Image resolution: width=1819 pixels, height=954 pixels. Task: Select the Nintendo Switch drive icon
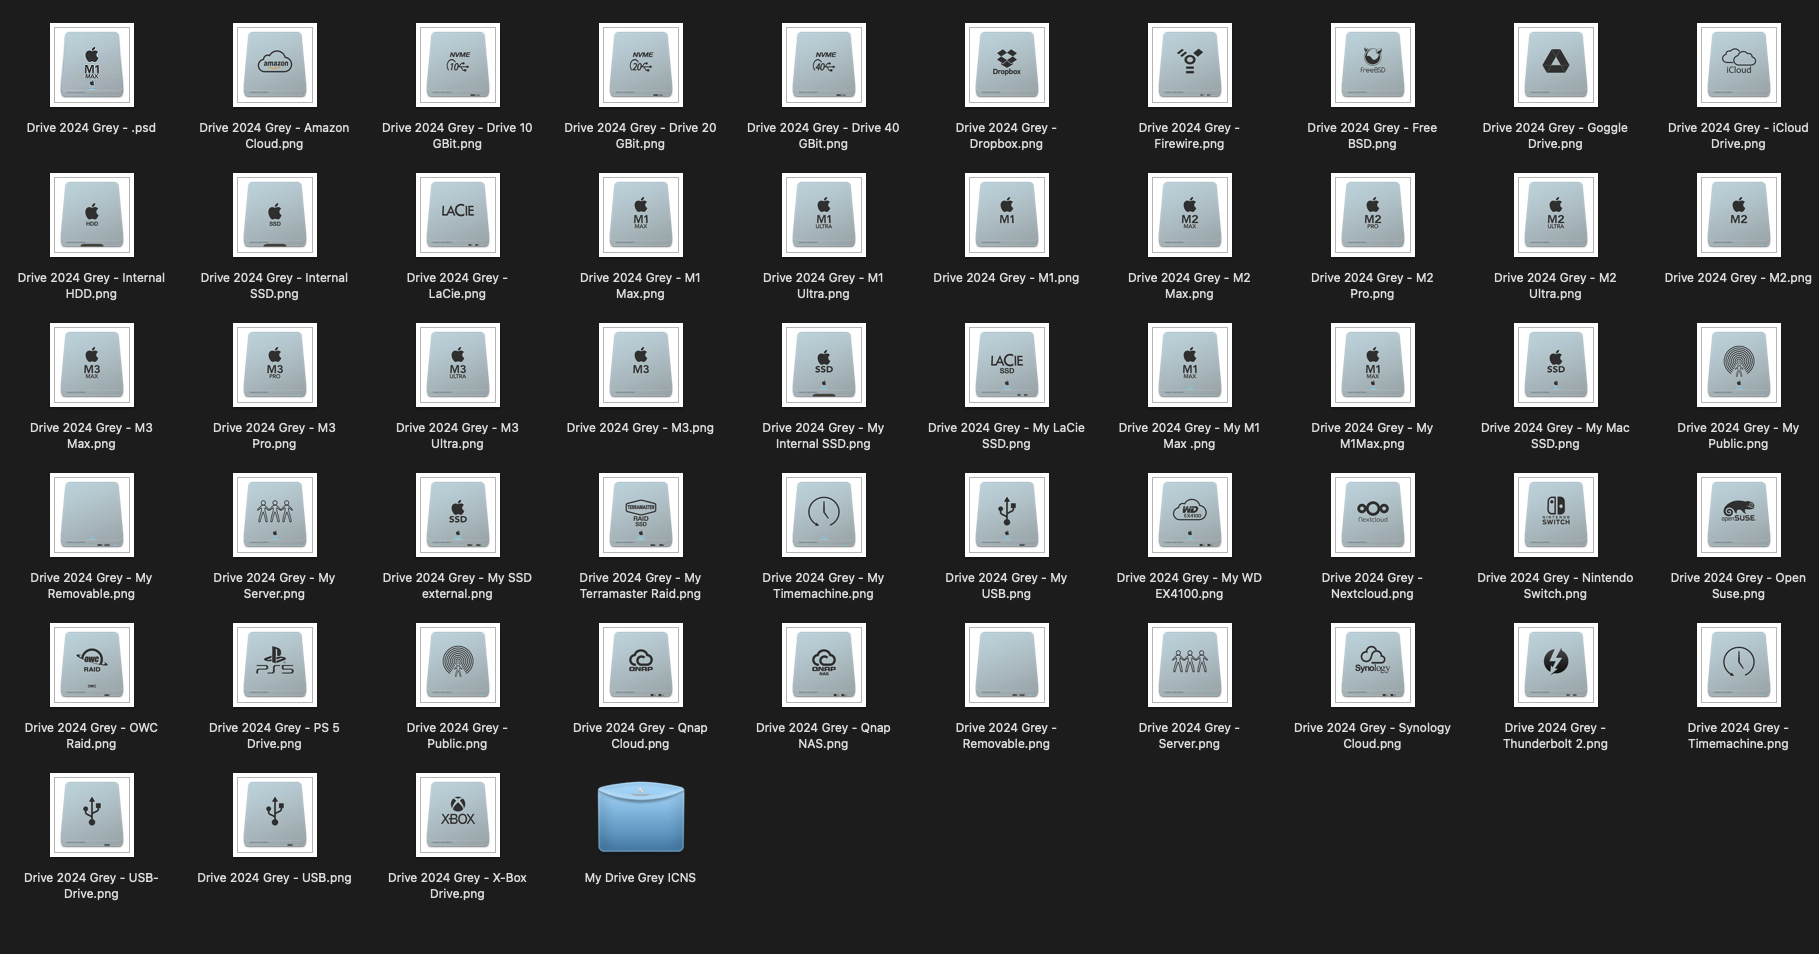point(1555,515)
